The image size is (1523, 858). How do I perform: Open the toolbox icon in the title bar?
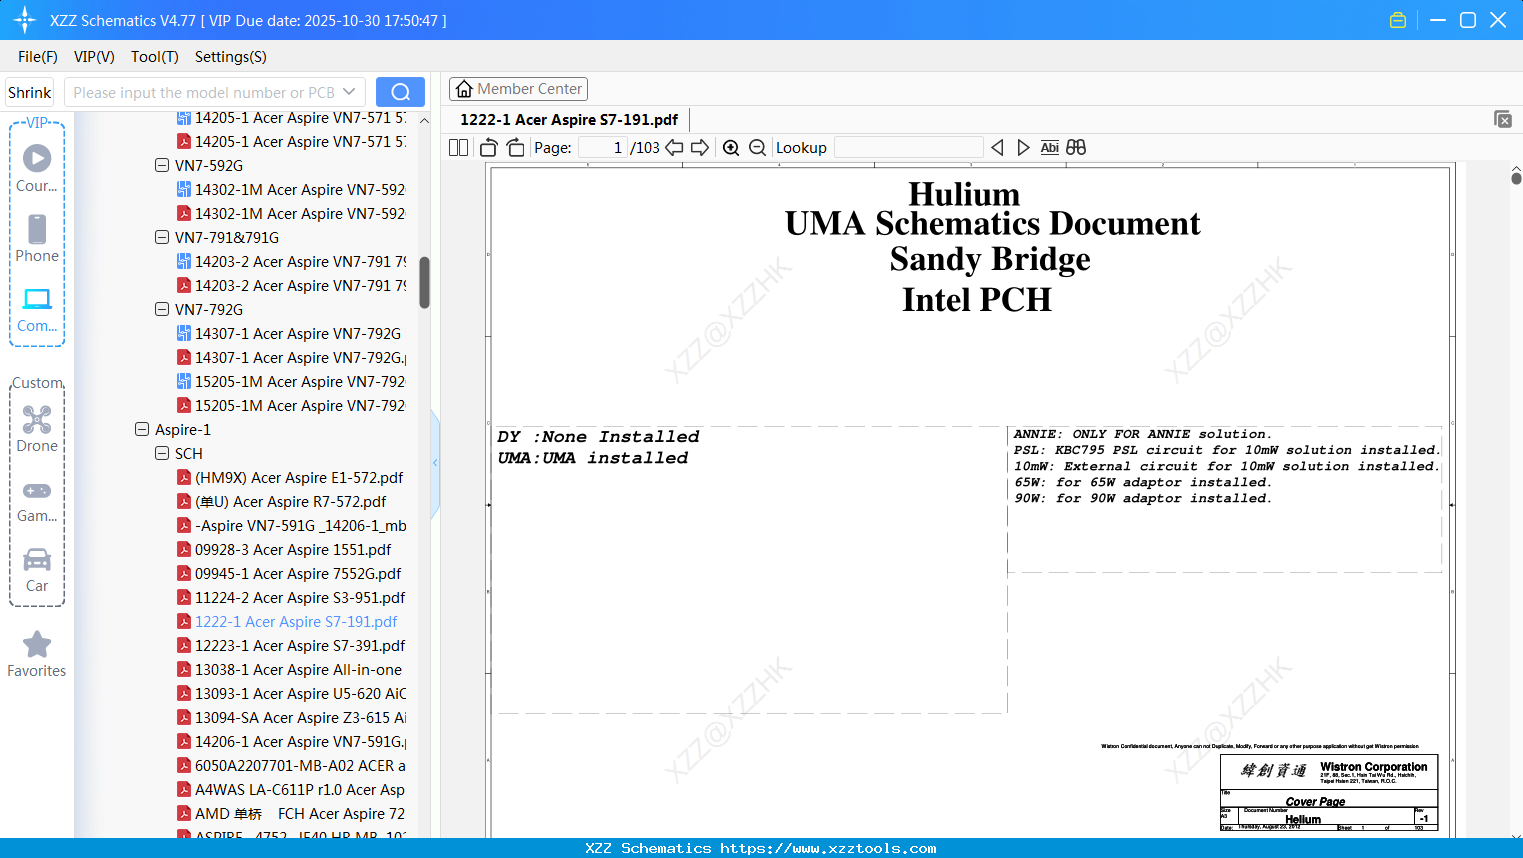pyautogui.click(x=1398, y=20)
